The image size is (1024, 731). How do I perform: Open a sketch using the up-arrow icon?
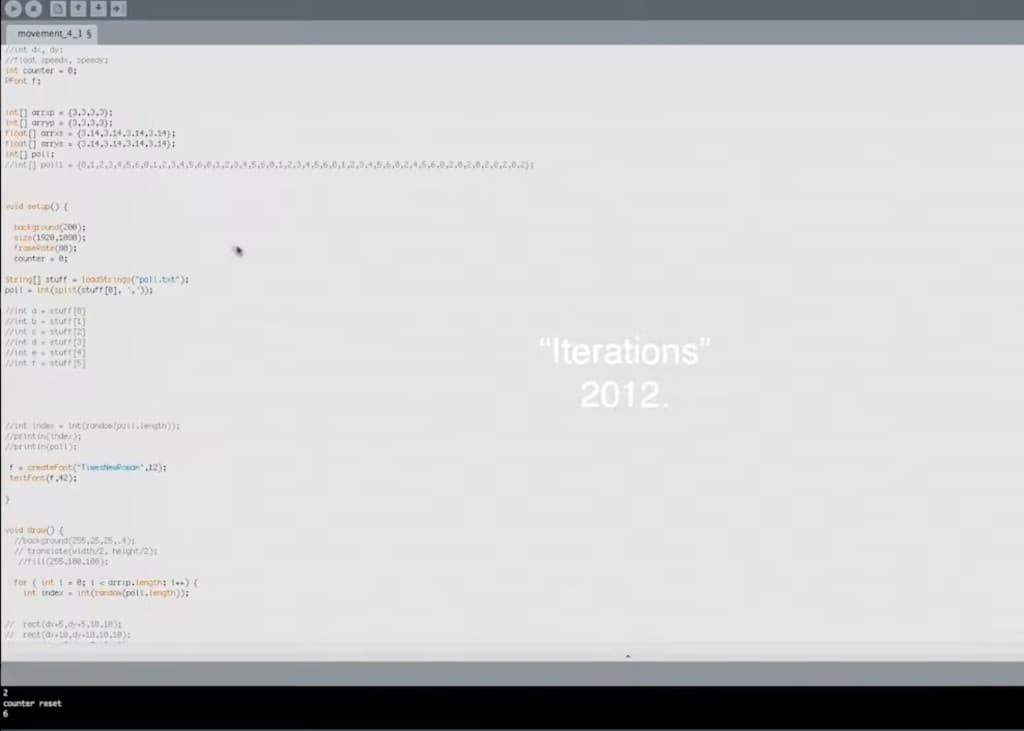(x=78, y=8)
